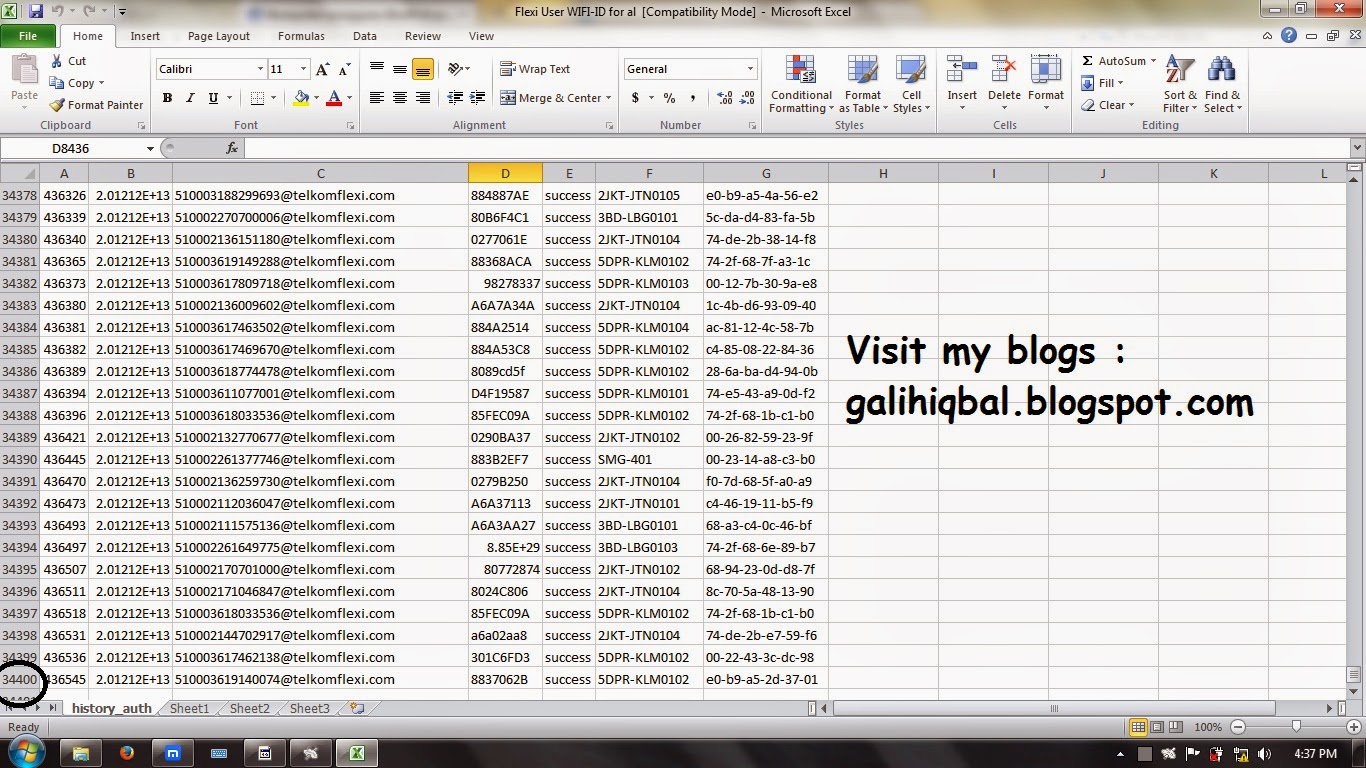Open the Sheet2 worksheet tab

click(250, 708)
